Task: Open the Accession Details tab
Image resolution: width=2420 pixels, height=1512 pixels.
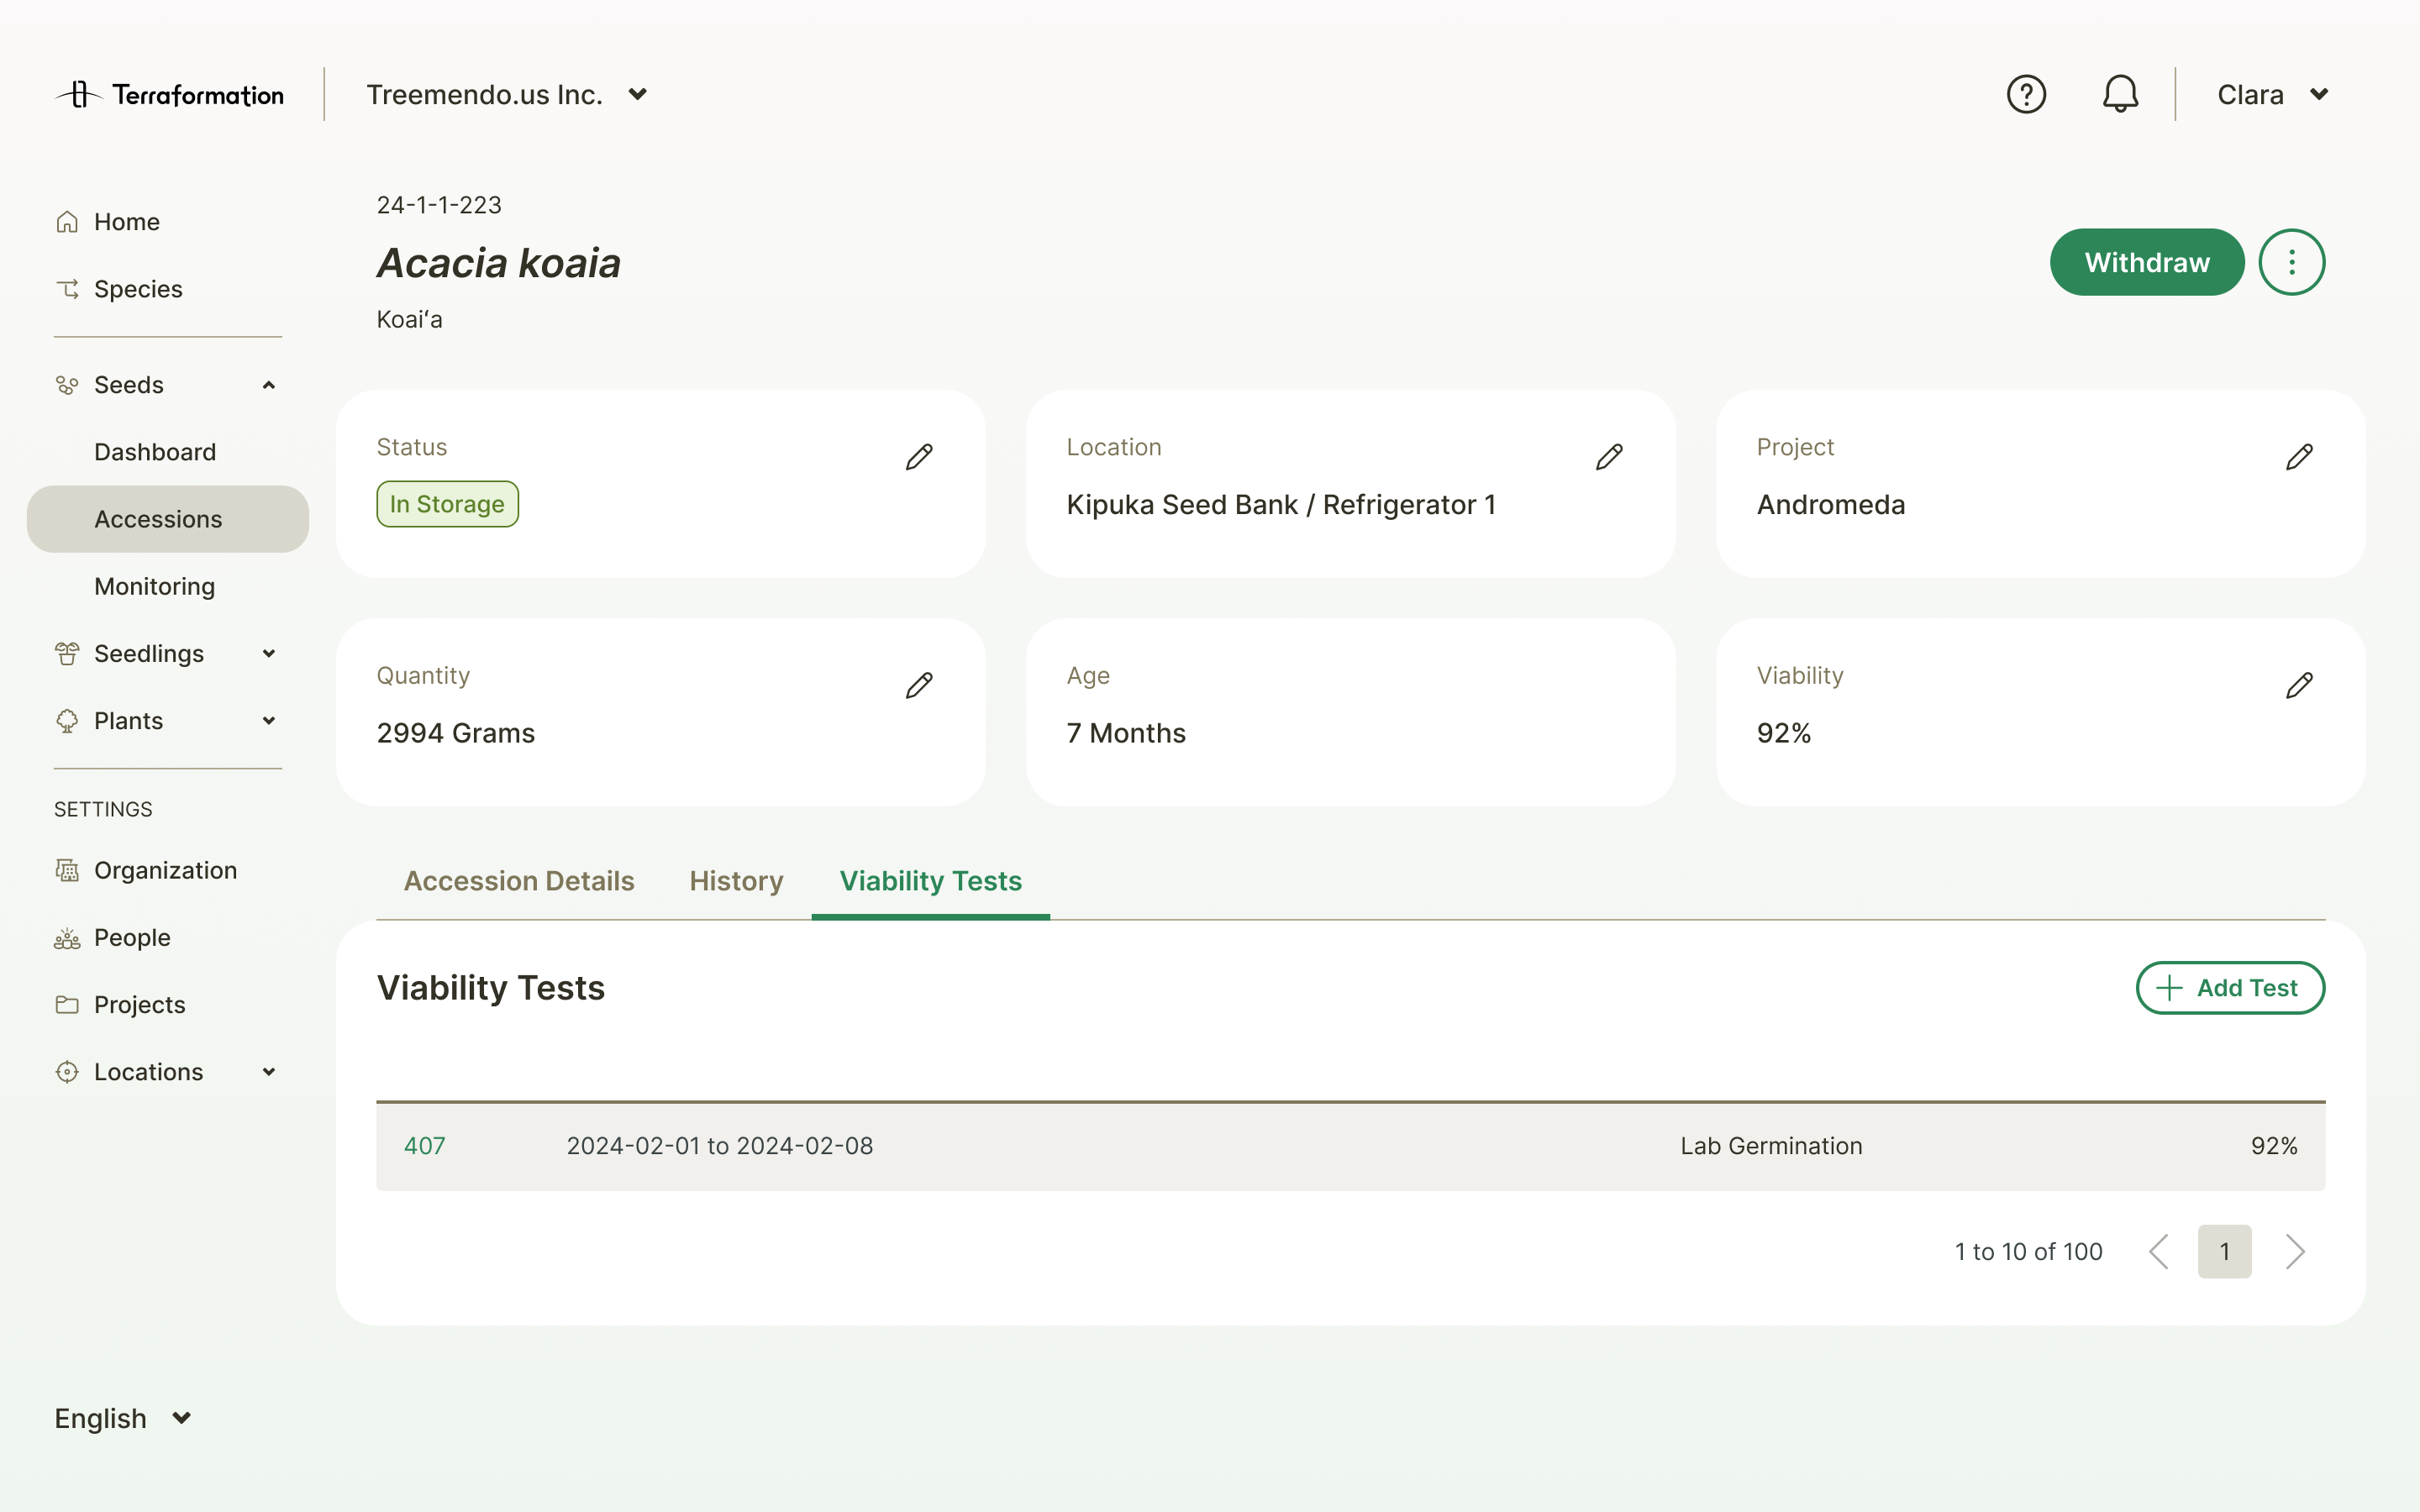Action: coord(518,881)
